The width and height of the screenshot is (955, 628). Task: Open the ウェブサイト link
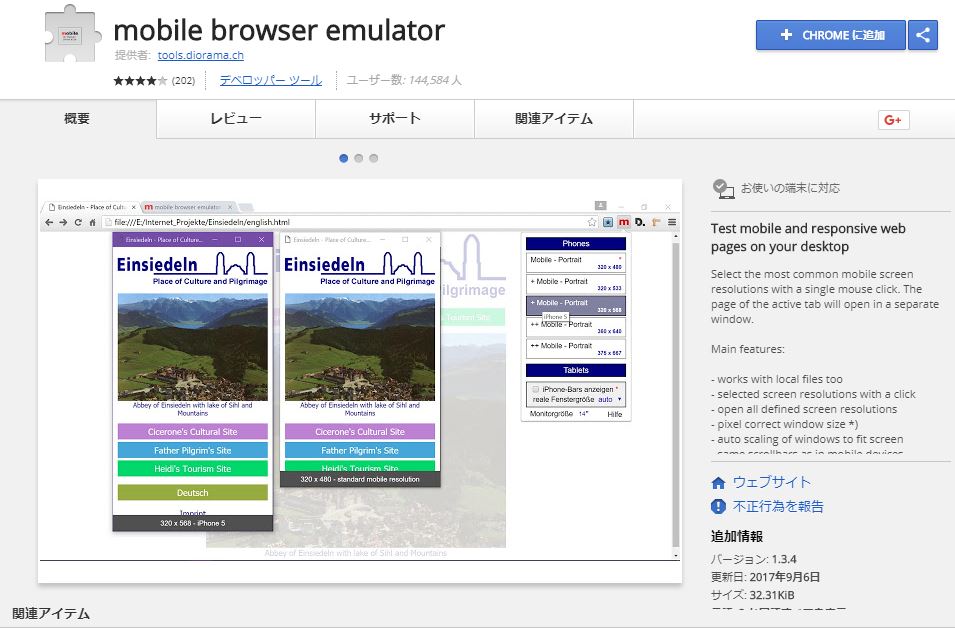(x=772, y=482)
